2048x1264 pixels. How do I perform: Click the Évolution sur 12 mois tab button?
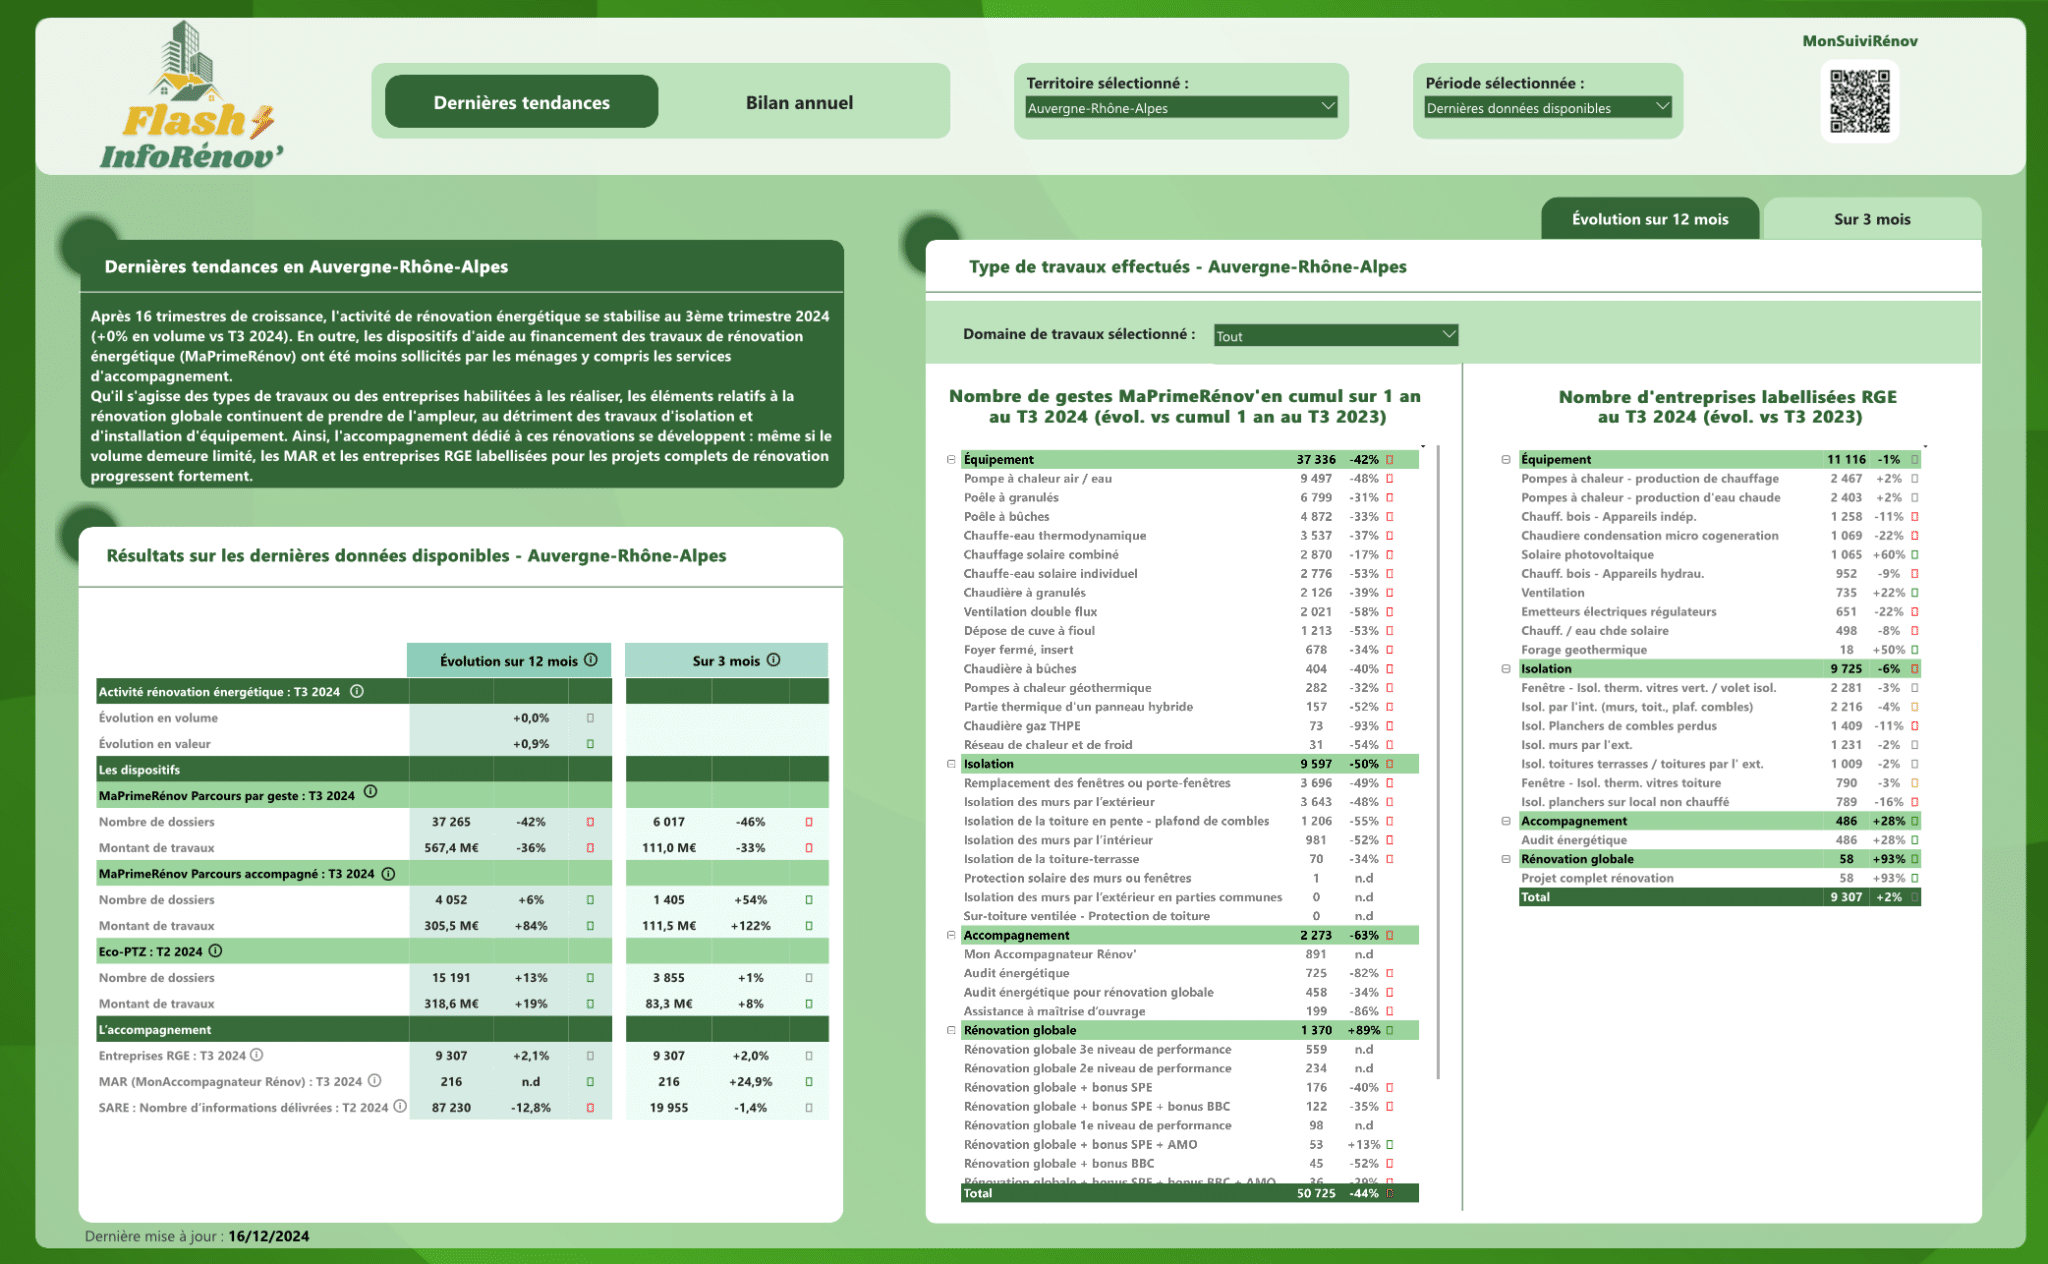point(1649,219)
